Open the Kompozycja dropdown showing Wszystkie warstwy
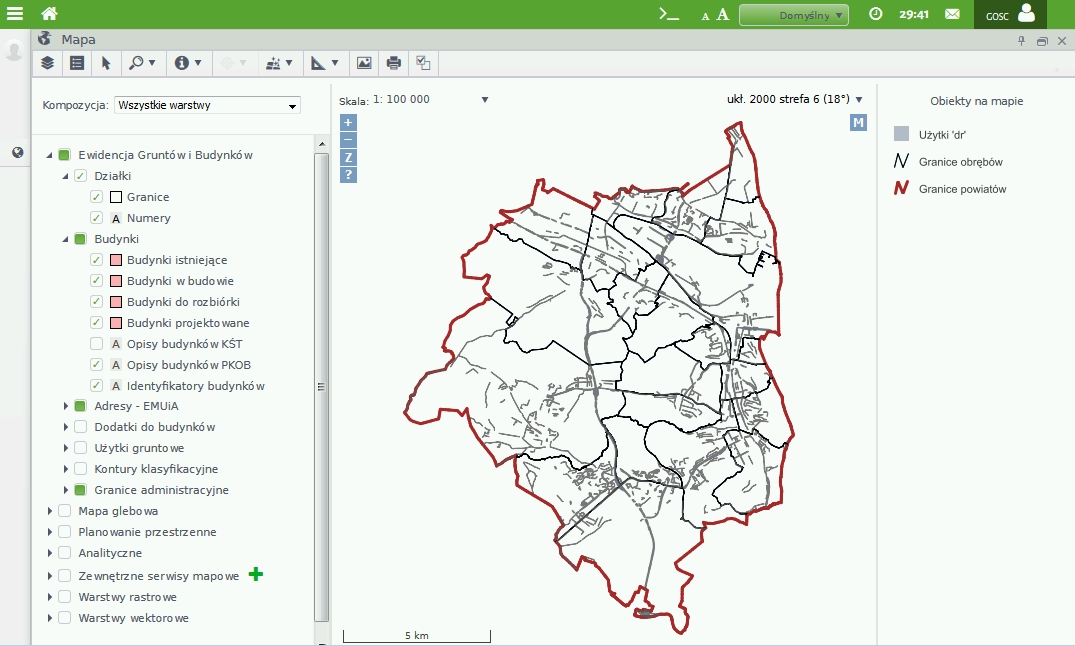Image resolution: width=1075 pixels, height=646 pixels. point(207,105)
